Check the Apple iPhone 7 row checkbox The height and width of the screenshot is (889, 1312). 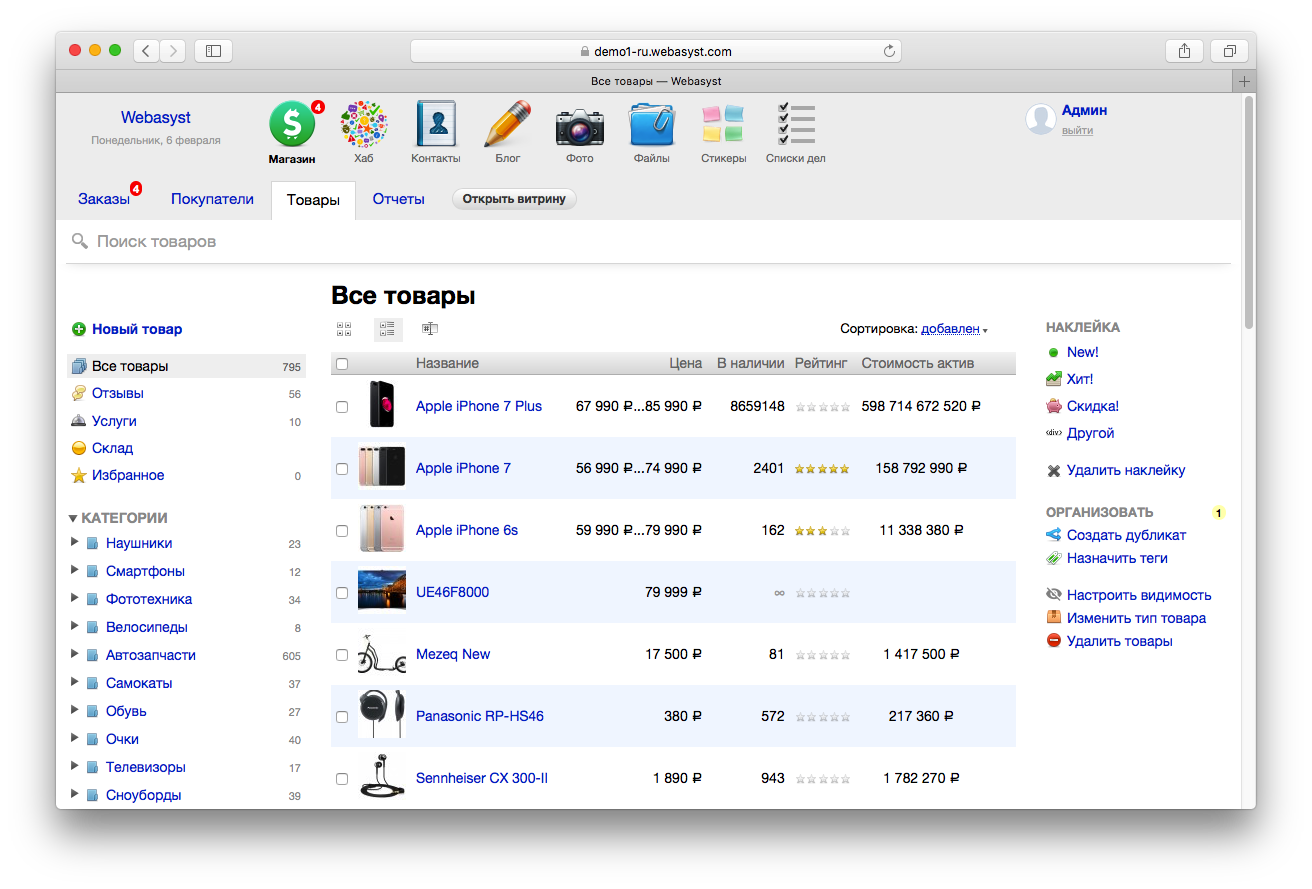342,469
